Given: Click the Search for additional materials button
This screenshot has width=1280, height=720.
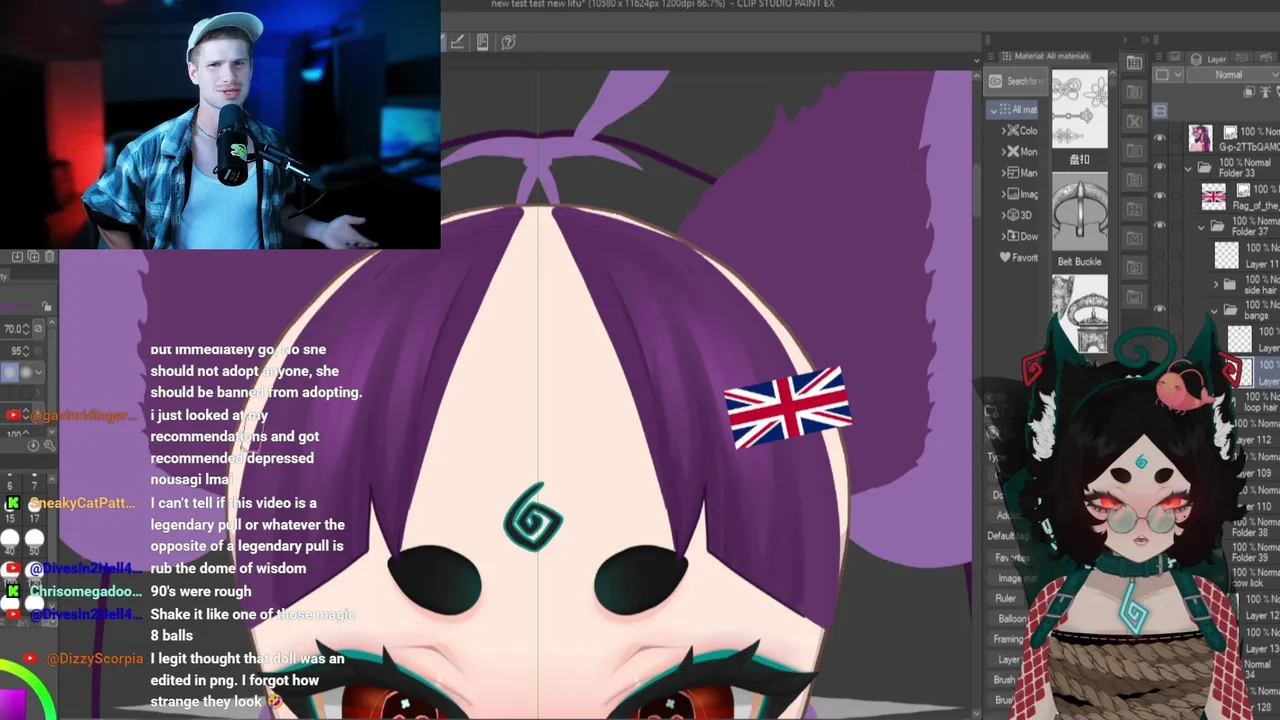Looking at the screenshot, I should click(x=1015, y=81).
